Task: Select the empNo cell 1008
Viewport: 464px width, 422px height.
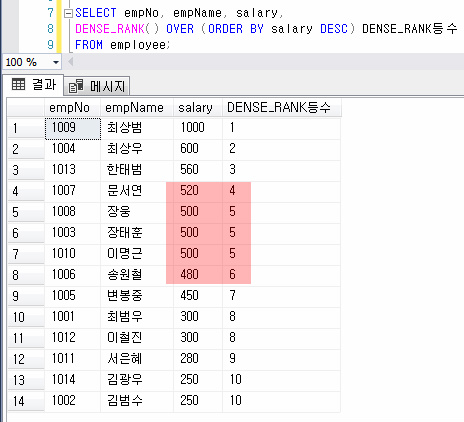Action: [73, 212]
